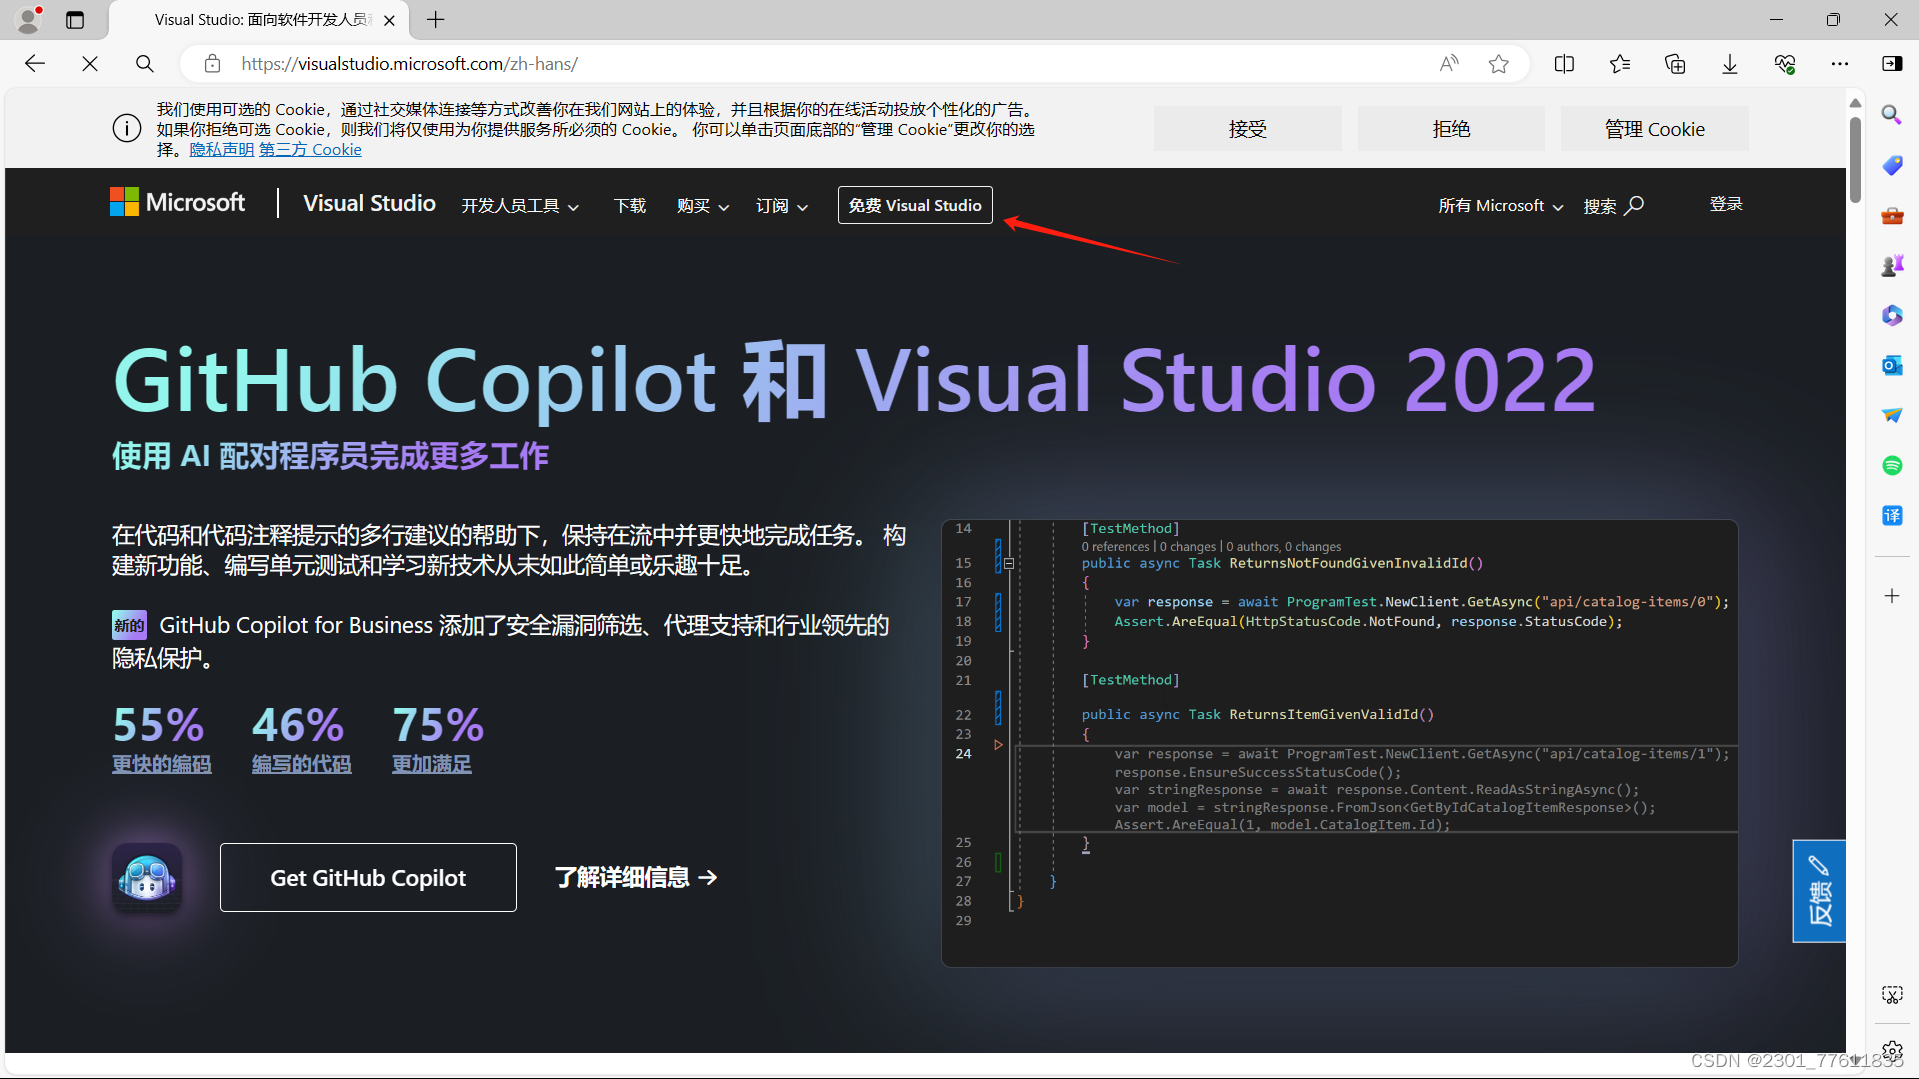Open Outlook icon in Edge sidebar
Image resolution: width=1919 pixels, height=1079 pixels.
coord(1892,365)
